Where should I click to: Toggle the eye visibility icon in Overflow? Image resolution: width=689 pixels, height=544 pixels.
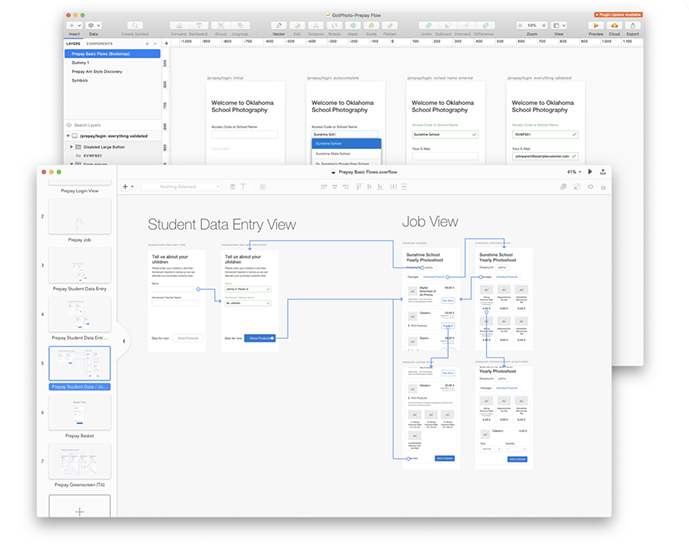coord(590,187)
